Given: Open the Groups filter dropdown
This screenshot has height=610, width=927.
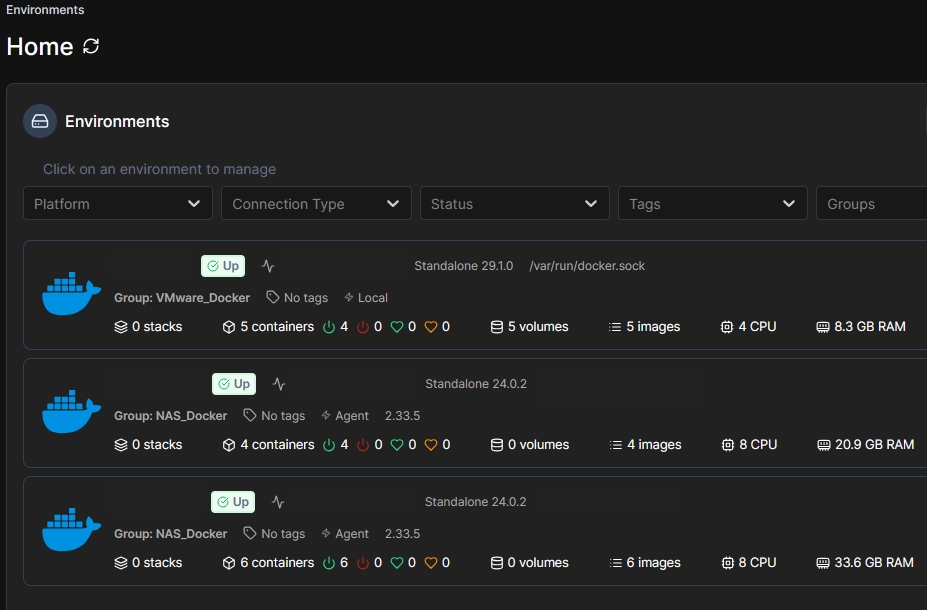Looking at the screenshot, I should coord(870,204).
